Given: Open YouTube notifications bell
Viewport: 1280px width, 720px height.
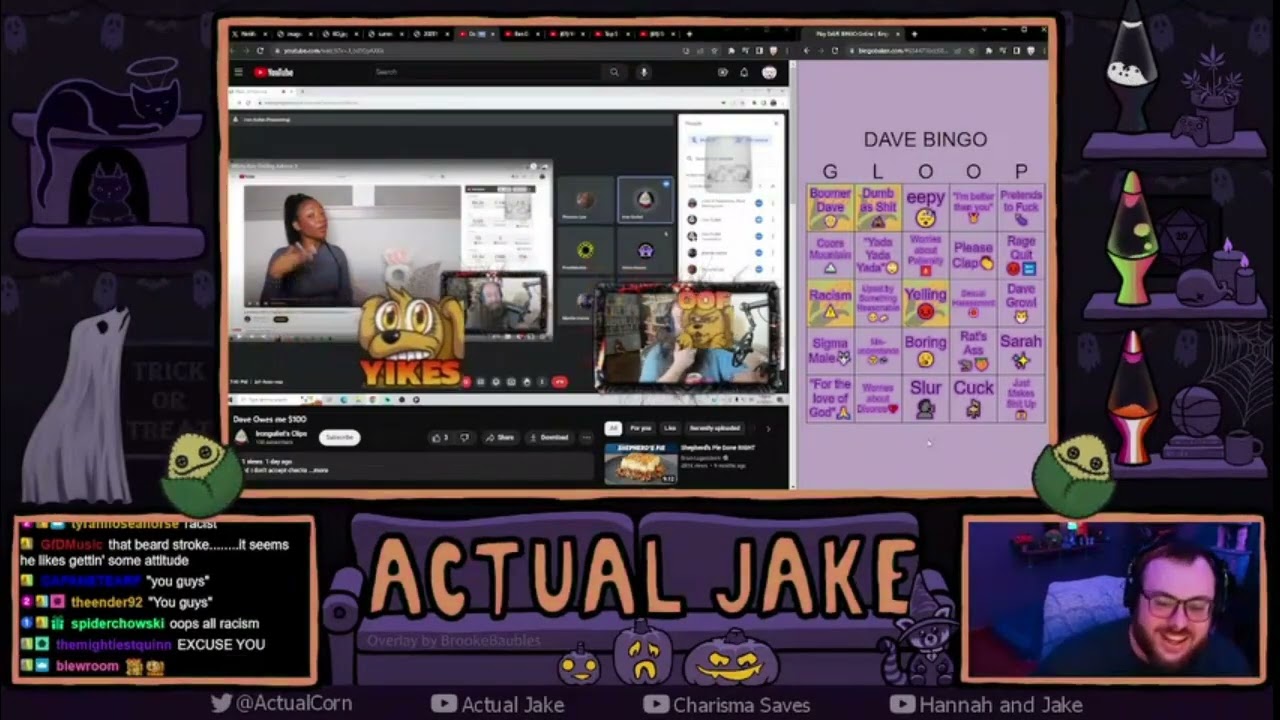Looking at the screenshot, I should pyautogui.click(x=744, y=72).
